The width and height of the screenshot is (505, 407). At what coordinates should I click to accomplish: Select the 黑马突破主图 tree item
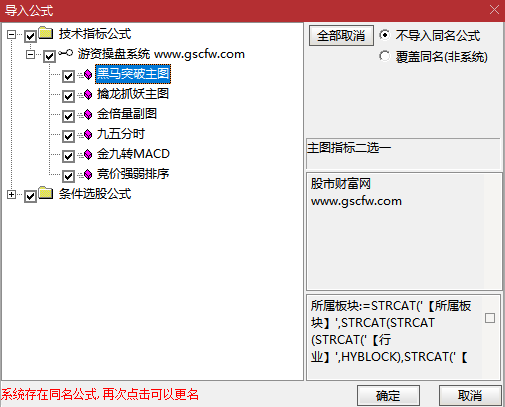pyautogui.click(x=133, y=74)
